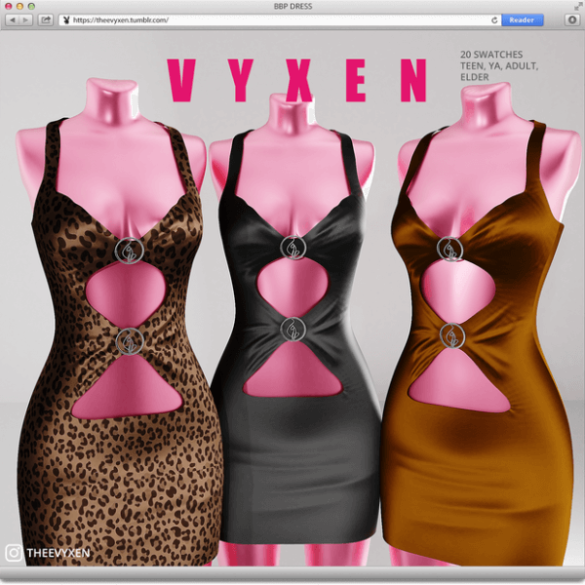Open the share button in toolbar
This screenshot has height=585, width=585.
46,20
